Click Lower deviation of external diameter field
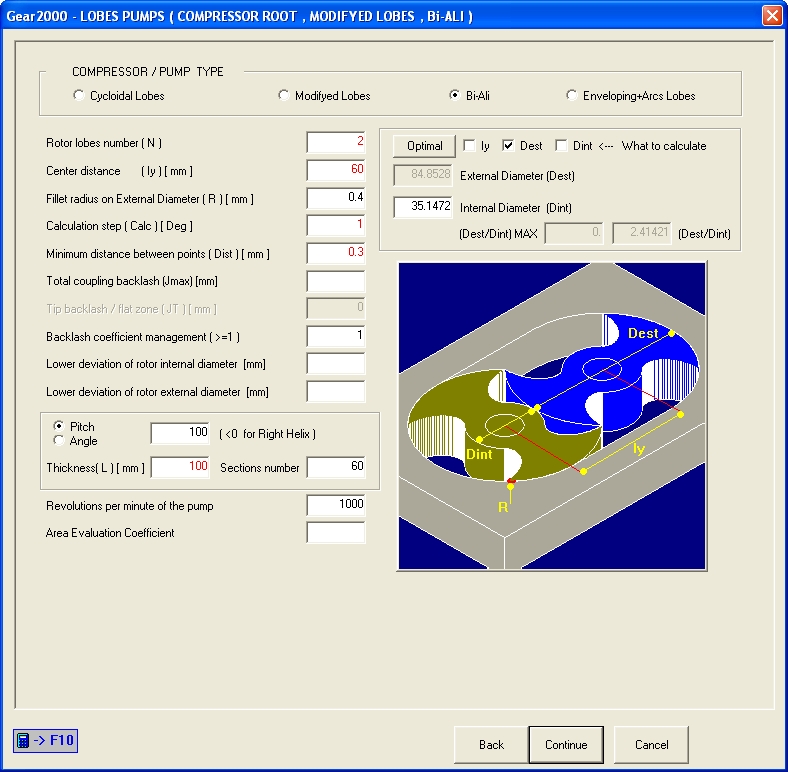Image resolution: width=788 pixels, height=772 pixels. click(x=336, y=392)
